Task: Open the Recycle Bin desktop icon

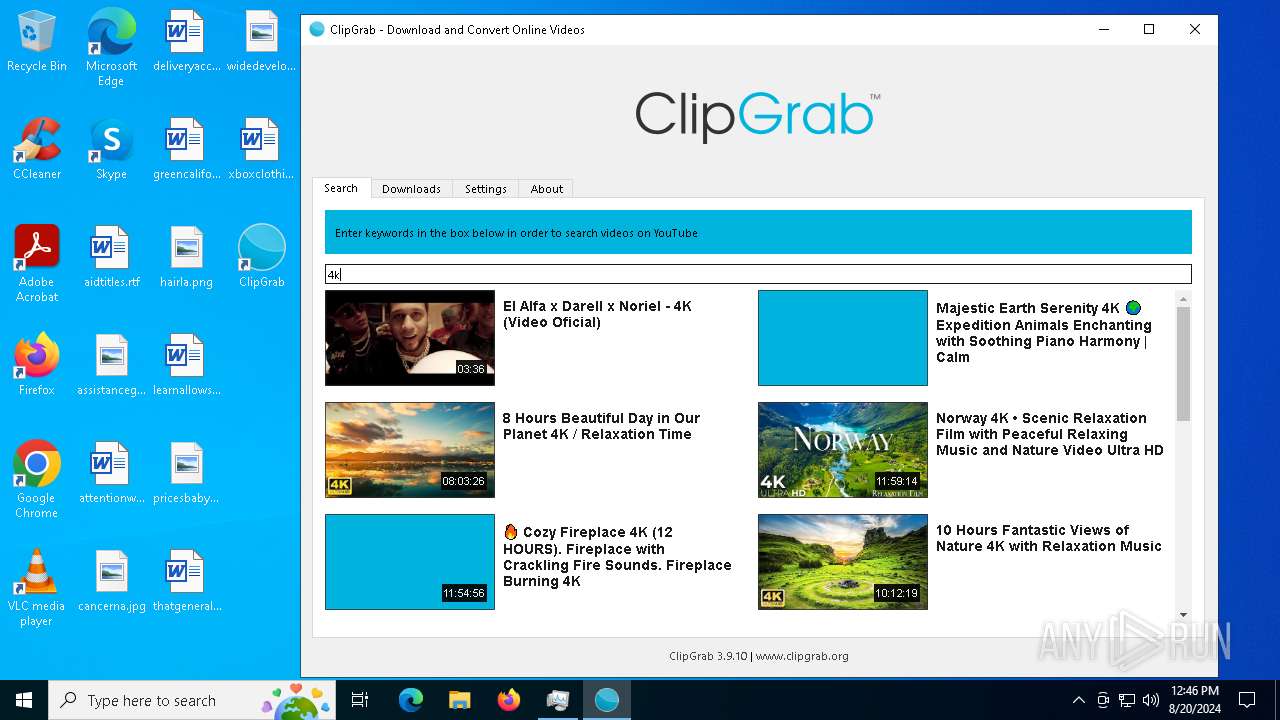Action: (x=37, y=41)
